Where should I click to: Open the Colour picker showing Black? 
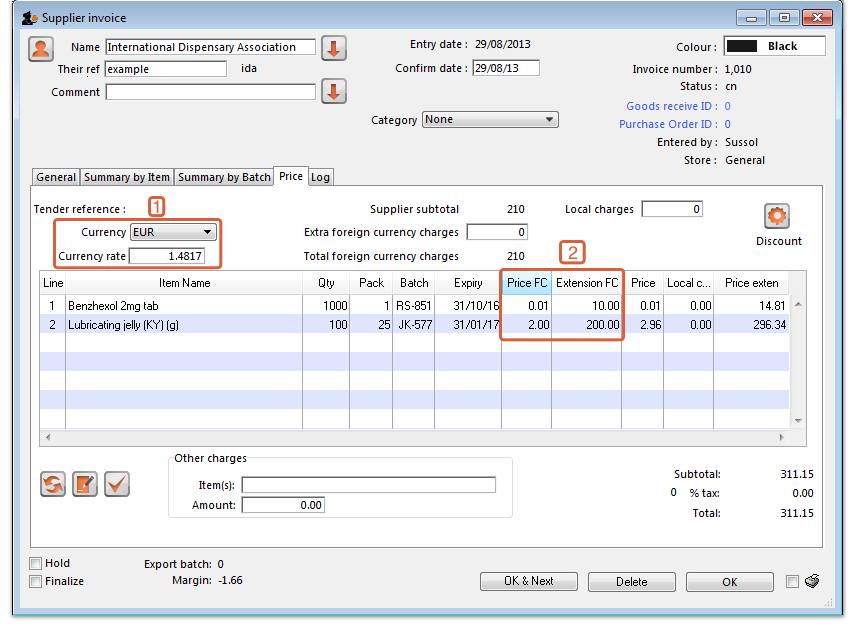coord(775,46)
